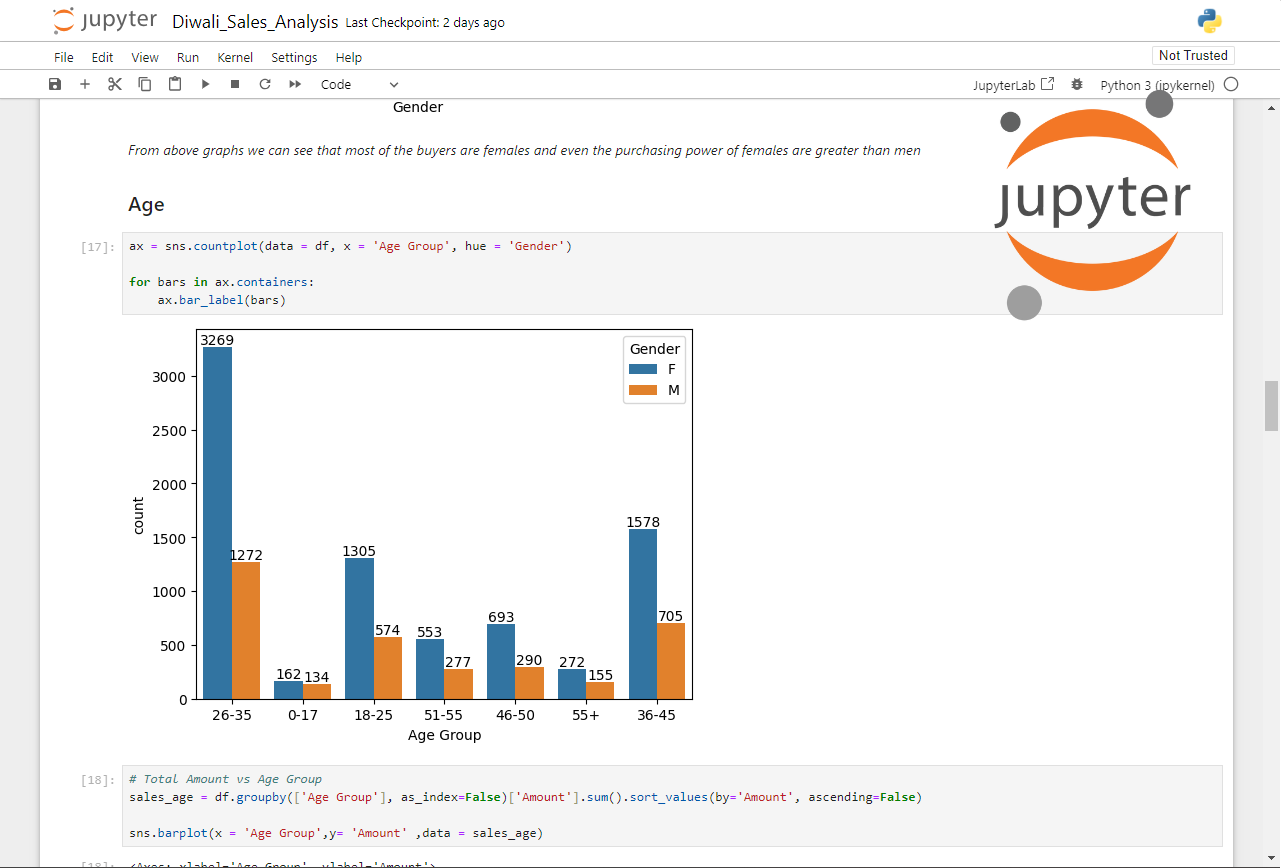Run the selected cell
Viewport: 1281px width, 868px height.
tap(205, 85)
